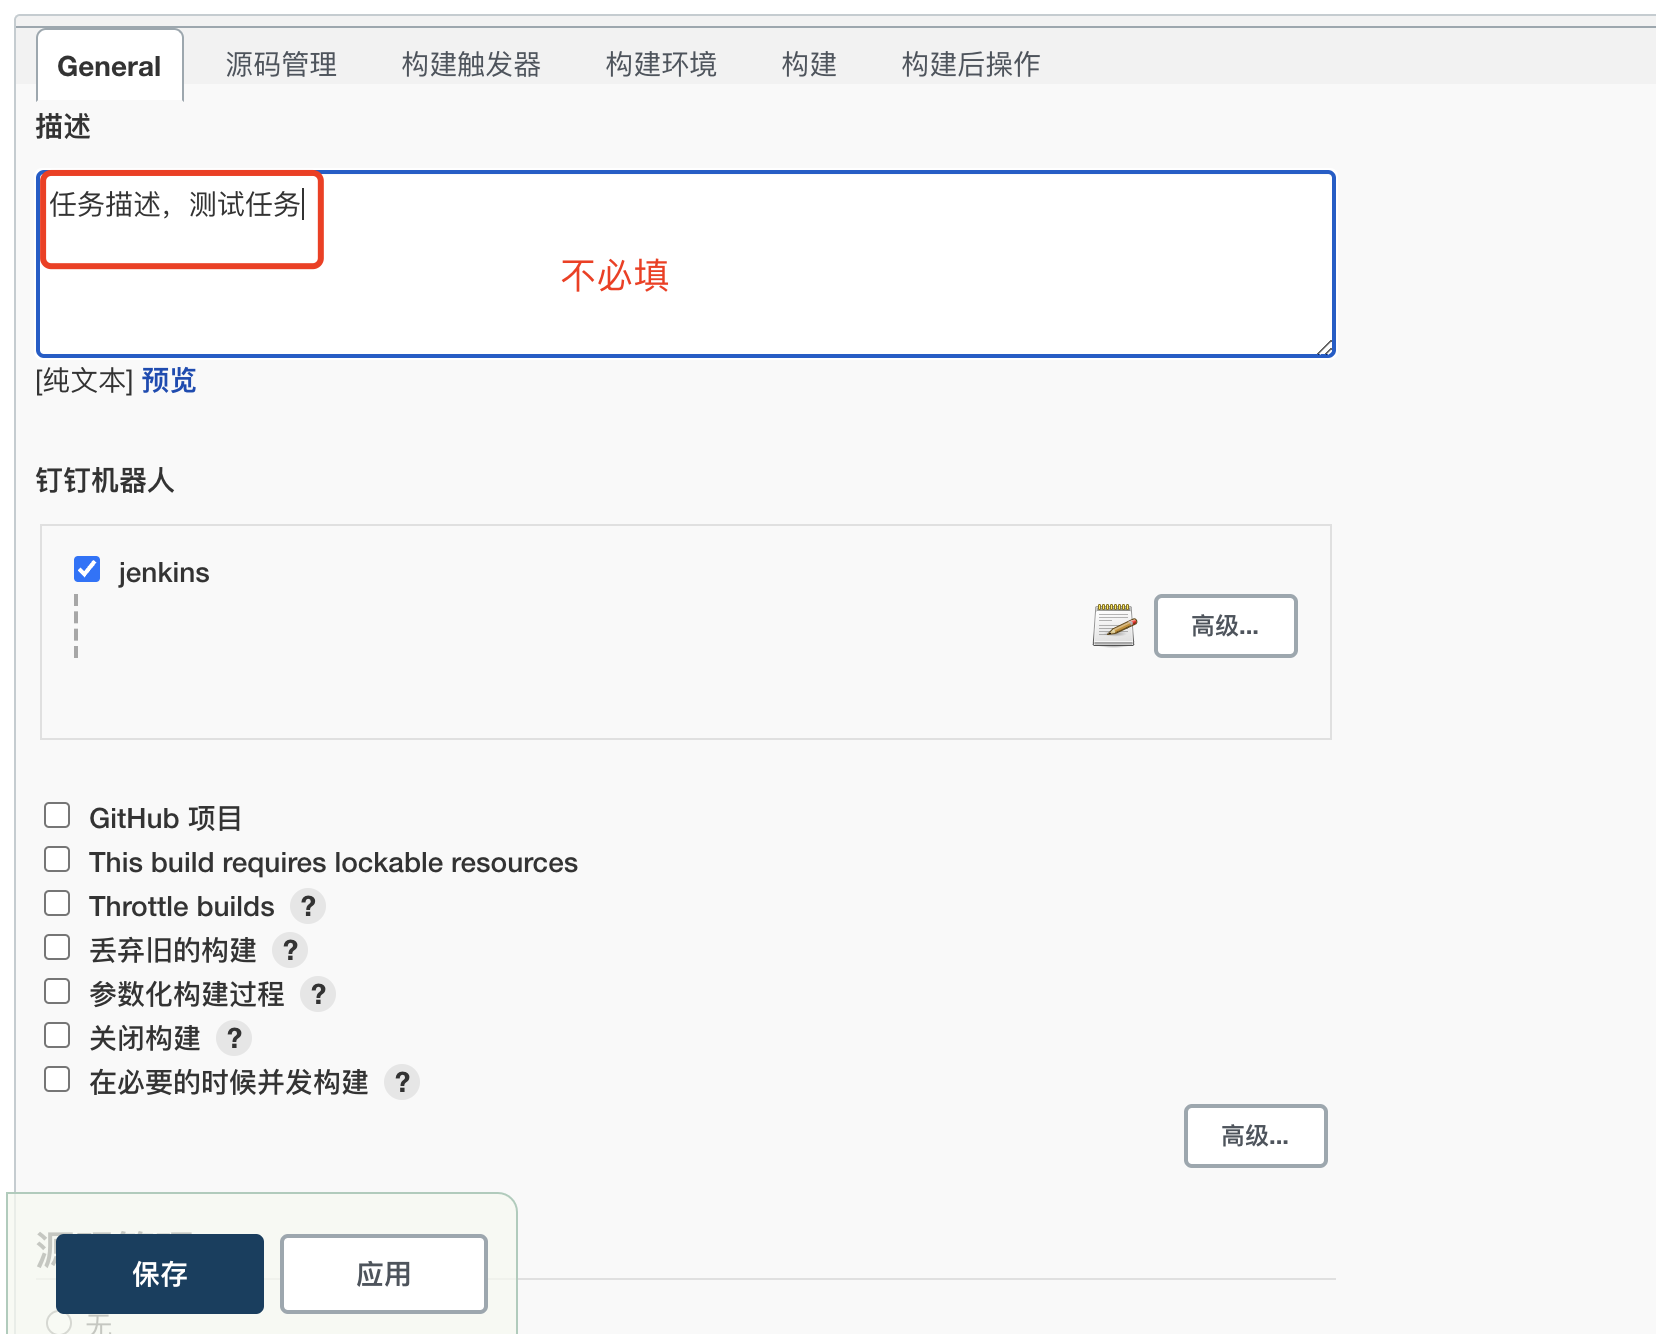Show help for 关闭构建

[x=234, y=1038]
